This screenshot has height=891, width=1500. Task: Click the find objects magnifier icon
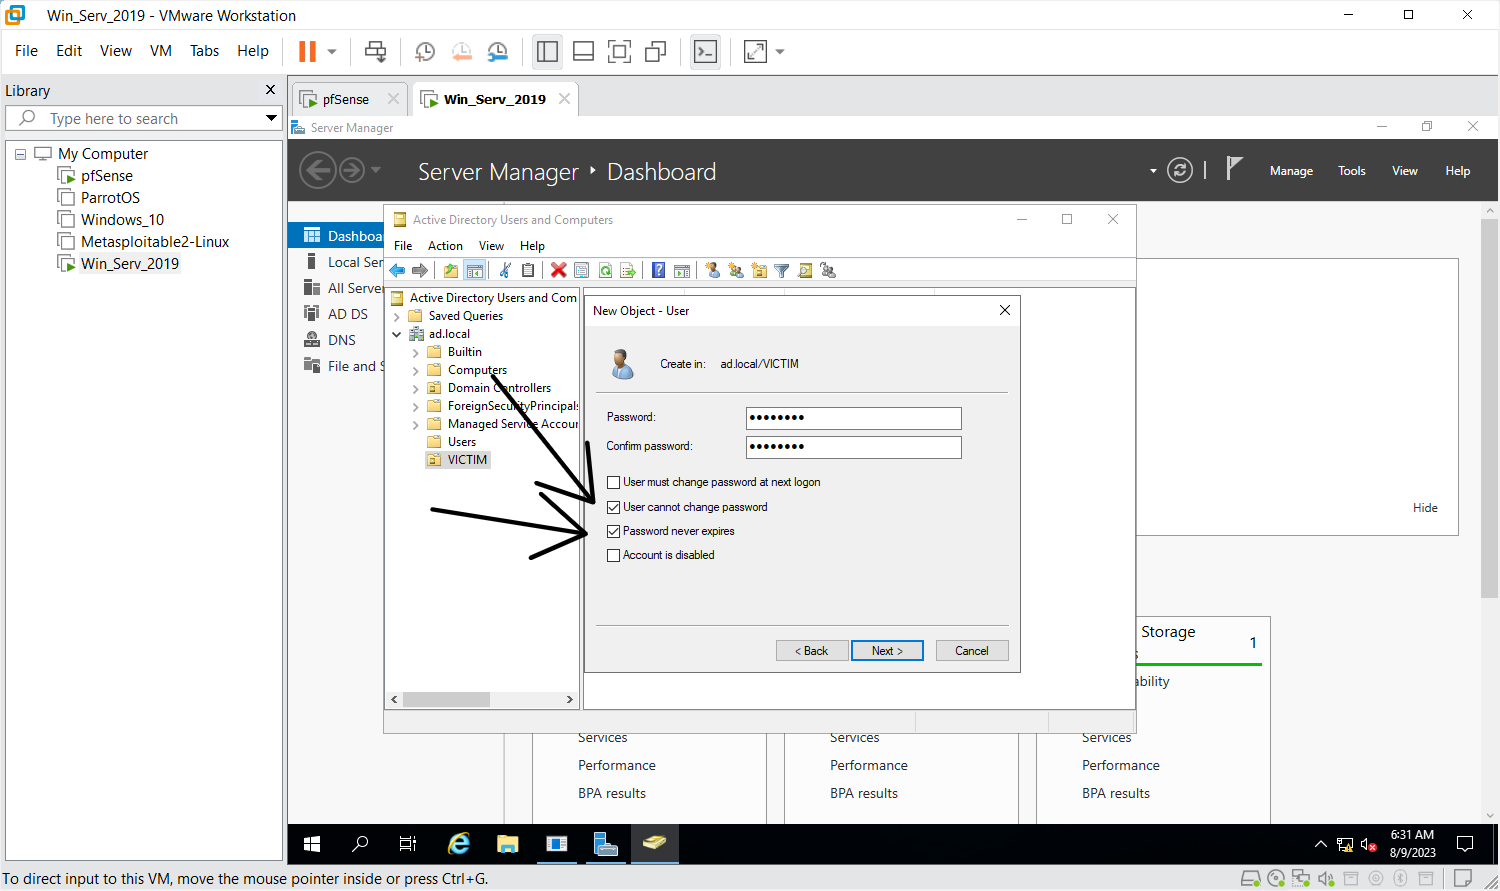[x=805, y=270]
